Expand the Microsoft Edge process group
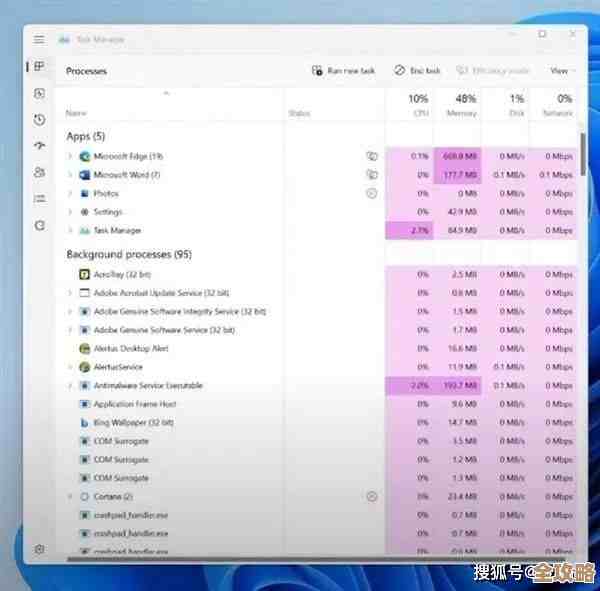 [70, 156]
